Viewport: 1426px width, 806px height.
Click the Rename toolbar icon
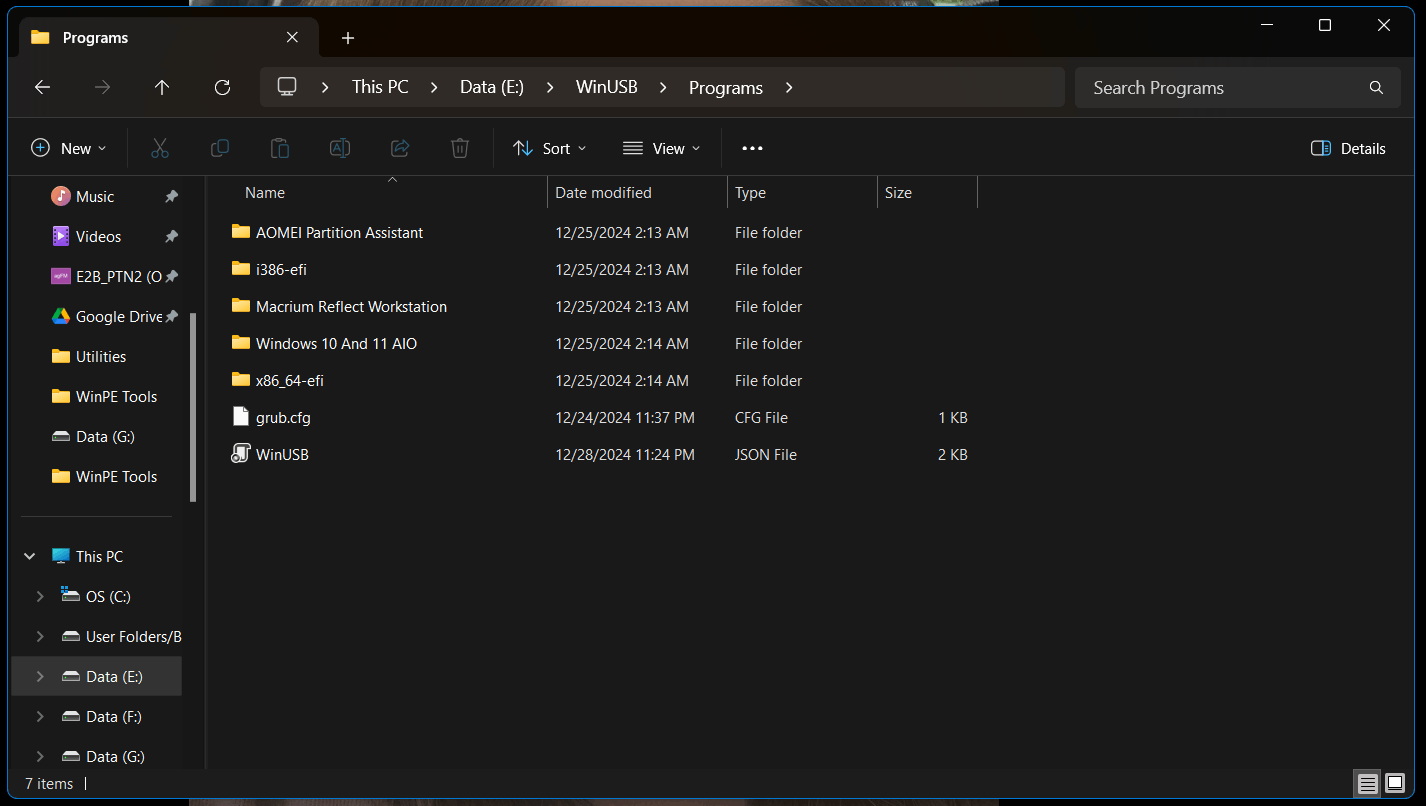(340, 148)
